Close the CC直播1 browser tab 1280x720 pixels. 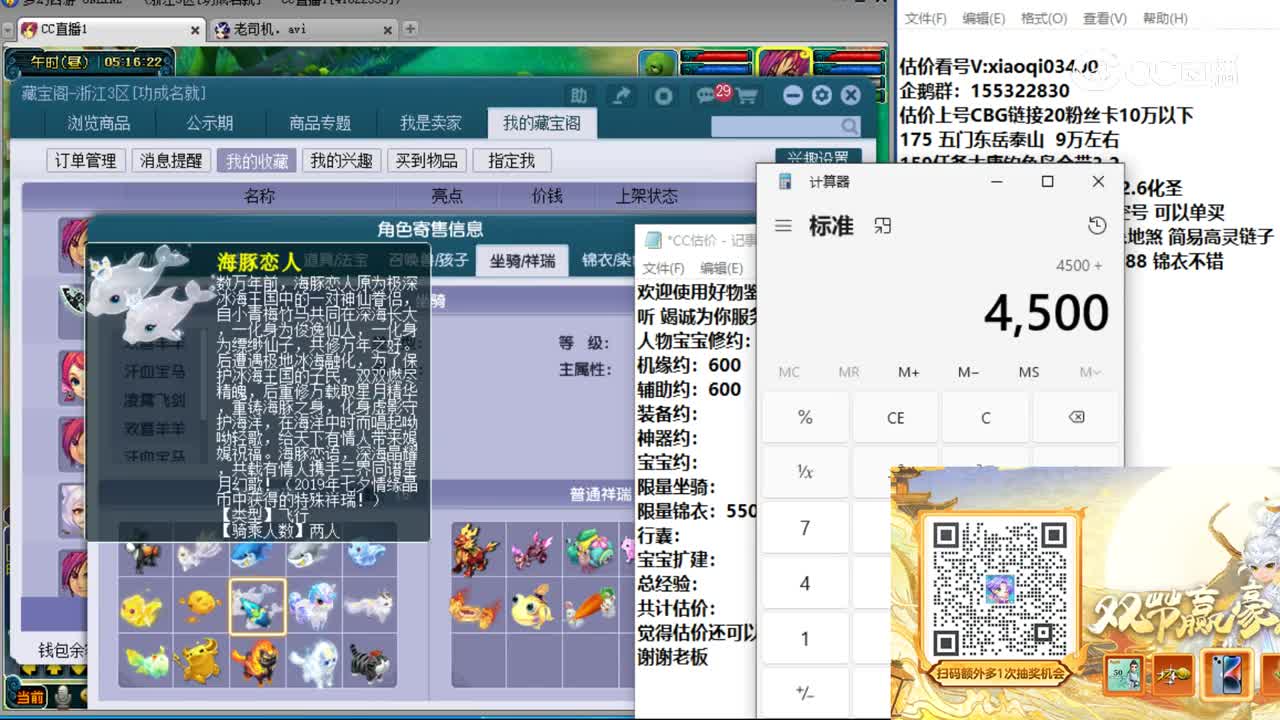[x=195, y=30]
